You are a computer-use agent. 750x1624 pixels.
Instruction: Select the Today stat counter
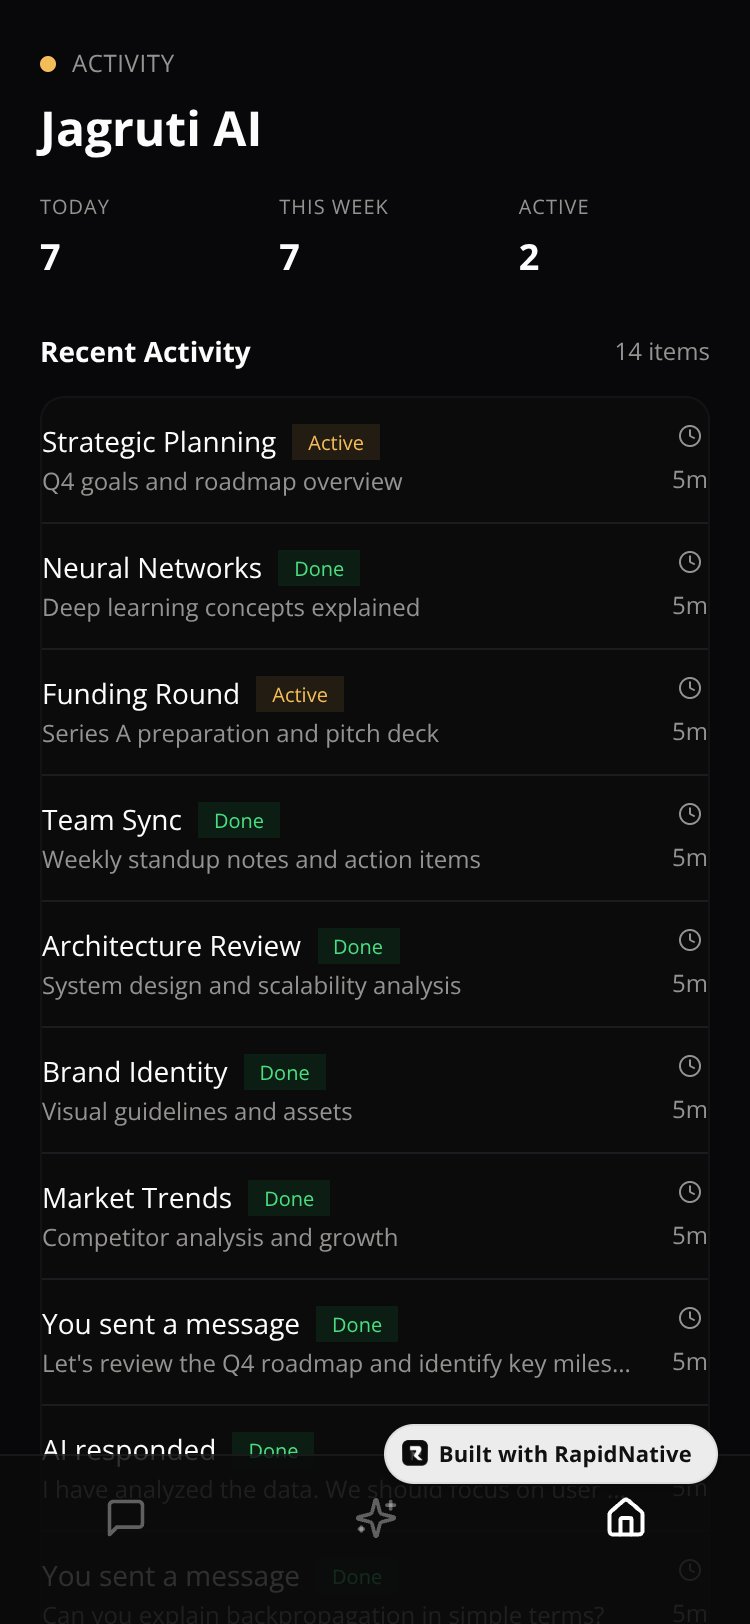(x=75, y=235)
